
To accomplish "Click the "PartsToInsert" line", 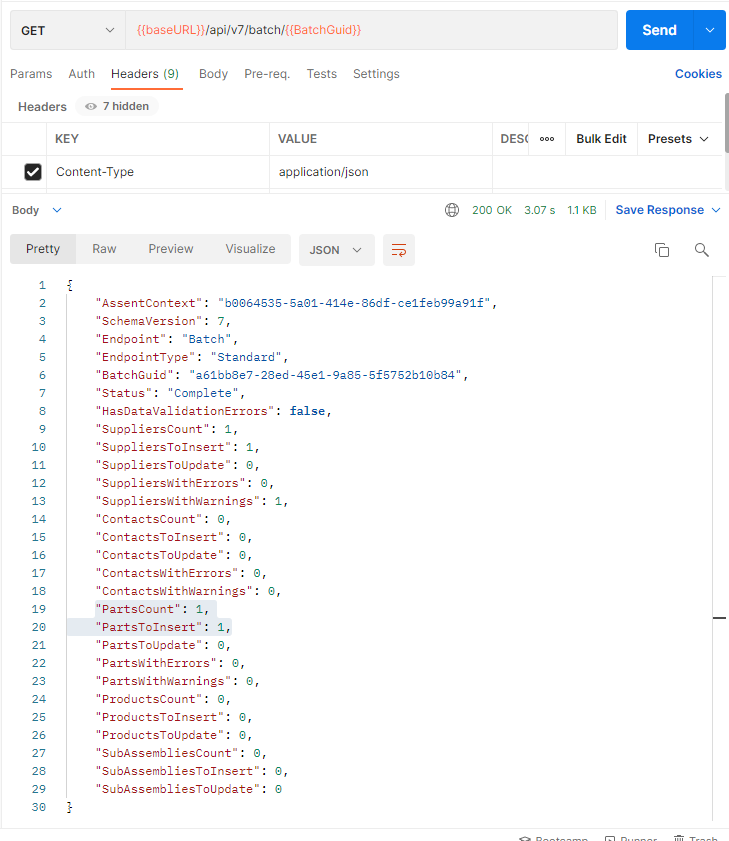I will click(x=163, y=627).
